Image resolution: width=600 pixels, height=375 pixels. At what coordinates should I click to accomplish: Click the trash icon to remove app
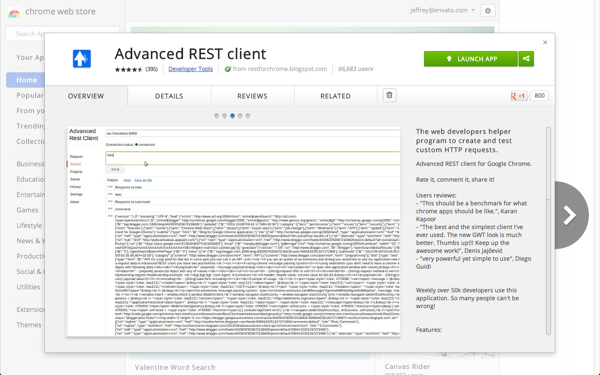point(389,95)
